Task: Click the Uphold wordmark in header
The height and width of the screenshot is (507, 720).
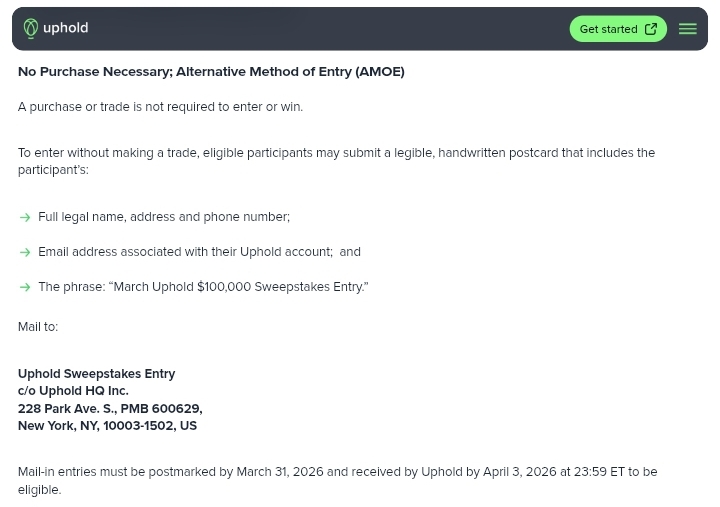Action: (66, 29)
